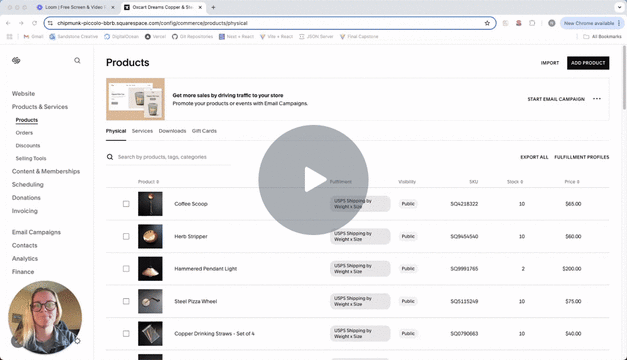Open the All Bookmarks folder

click(x=602, y=36)
